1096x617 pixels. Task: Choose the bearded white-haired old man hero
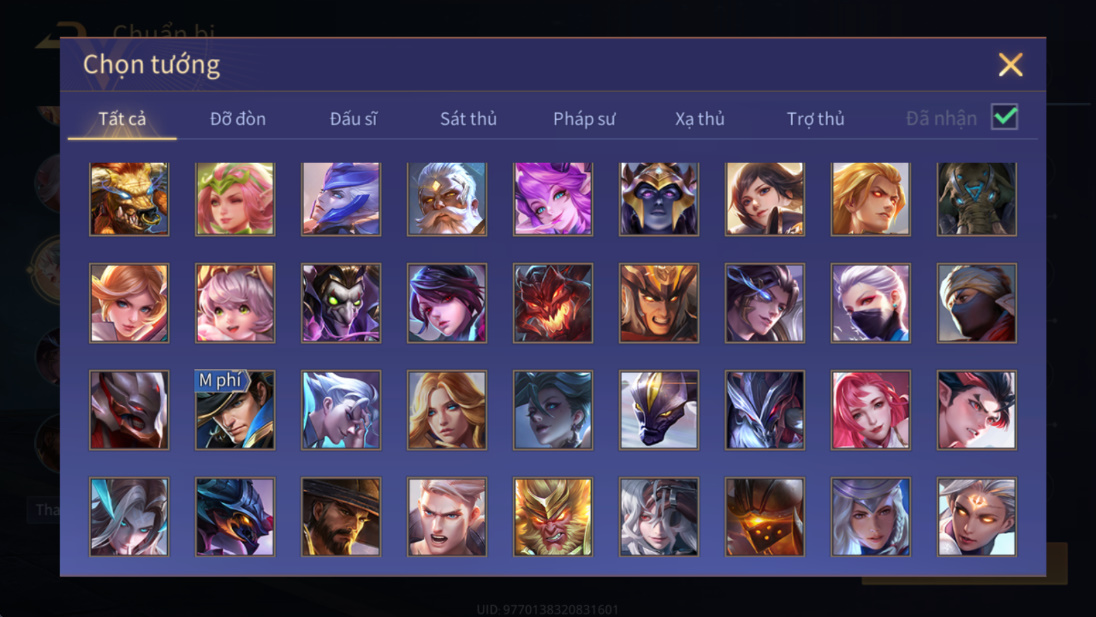coord(447,199)
